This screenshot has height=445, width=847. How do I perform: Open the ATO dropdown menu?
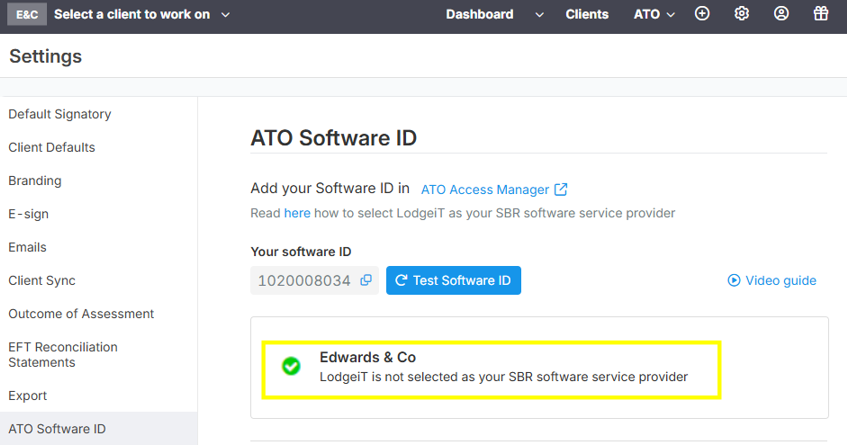(x=654, y=15)
